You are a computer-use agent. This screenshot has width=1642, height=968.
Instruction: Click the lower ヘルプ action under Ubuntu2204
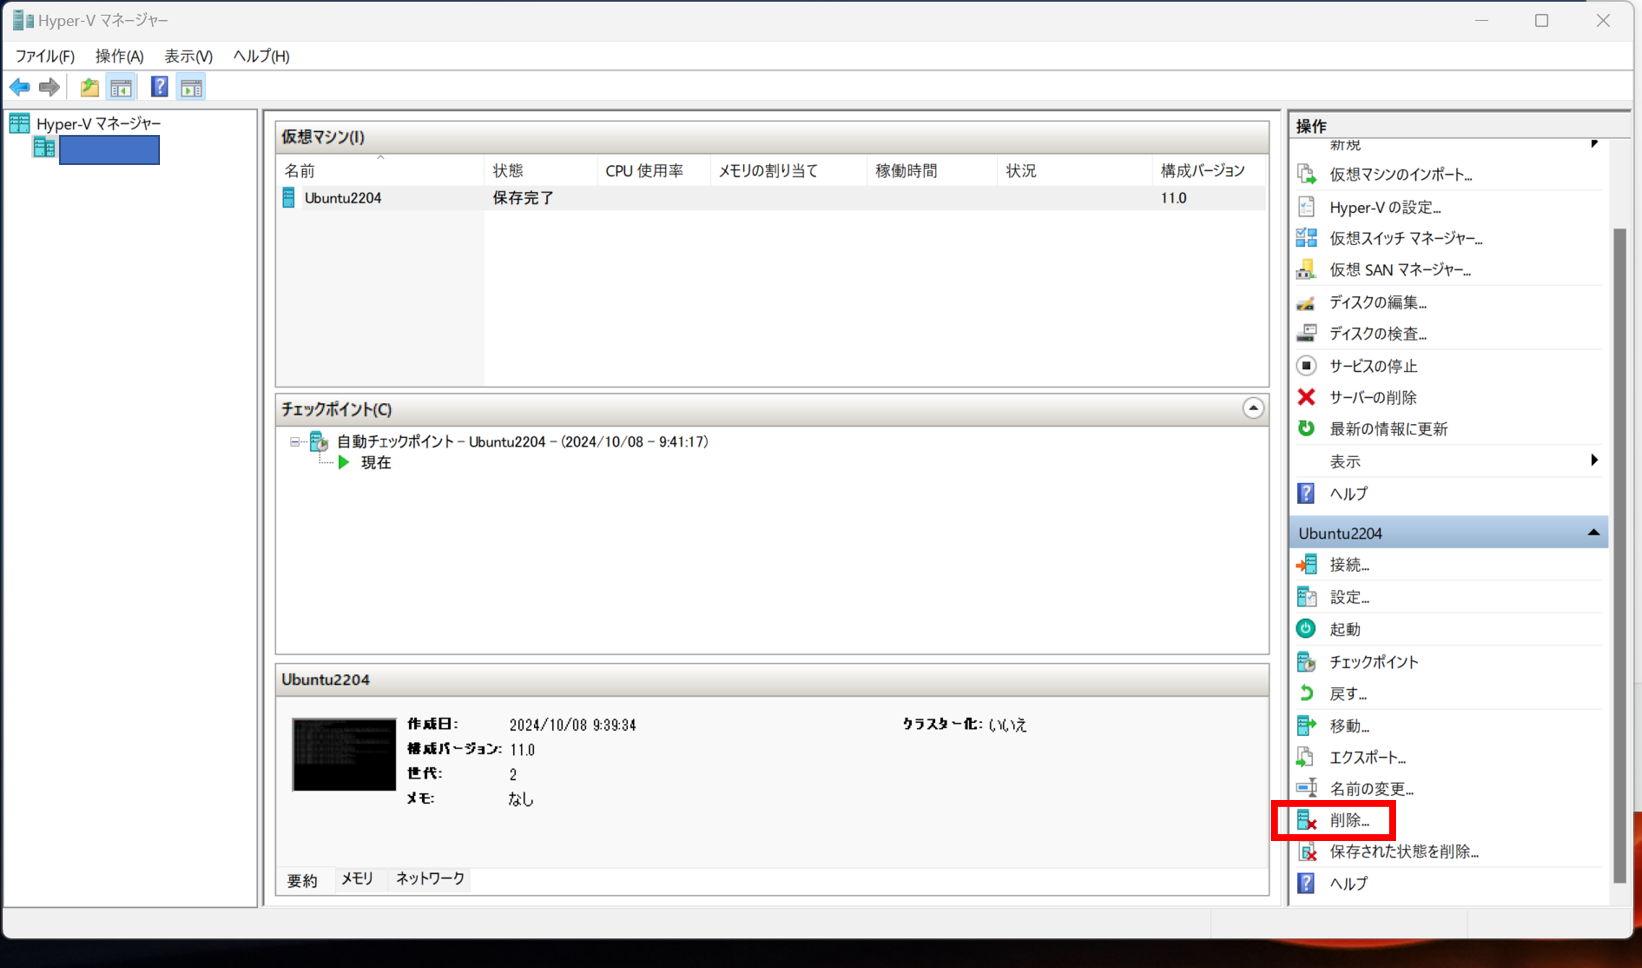click(x=1348, y=884)
